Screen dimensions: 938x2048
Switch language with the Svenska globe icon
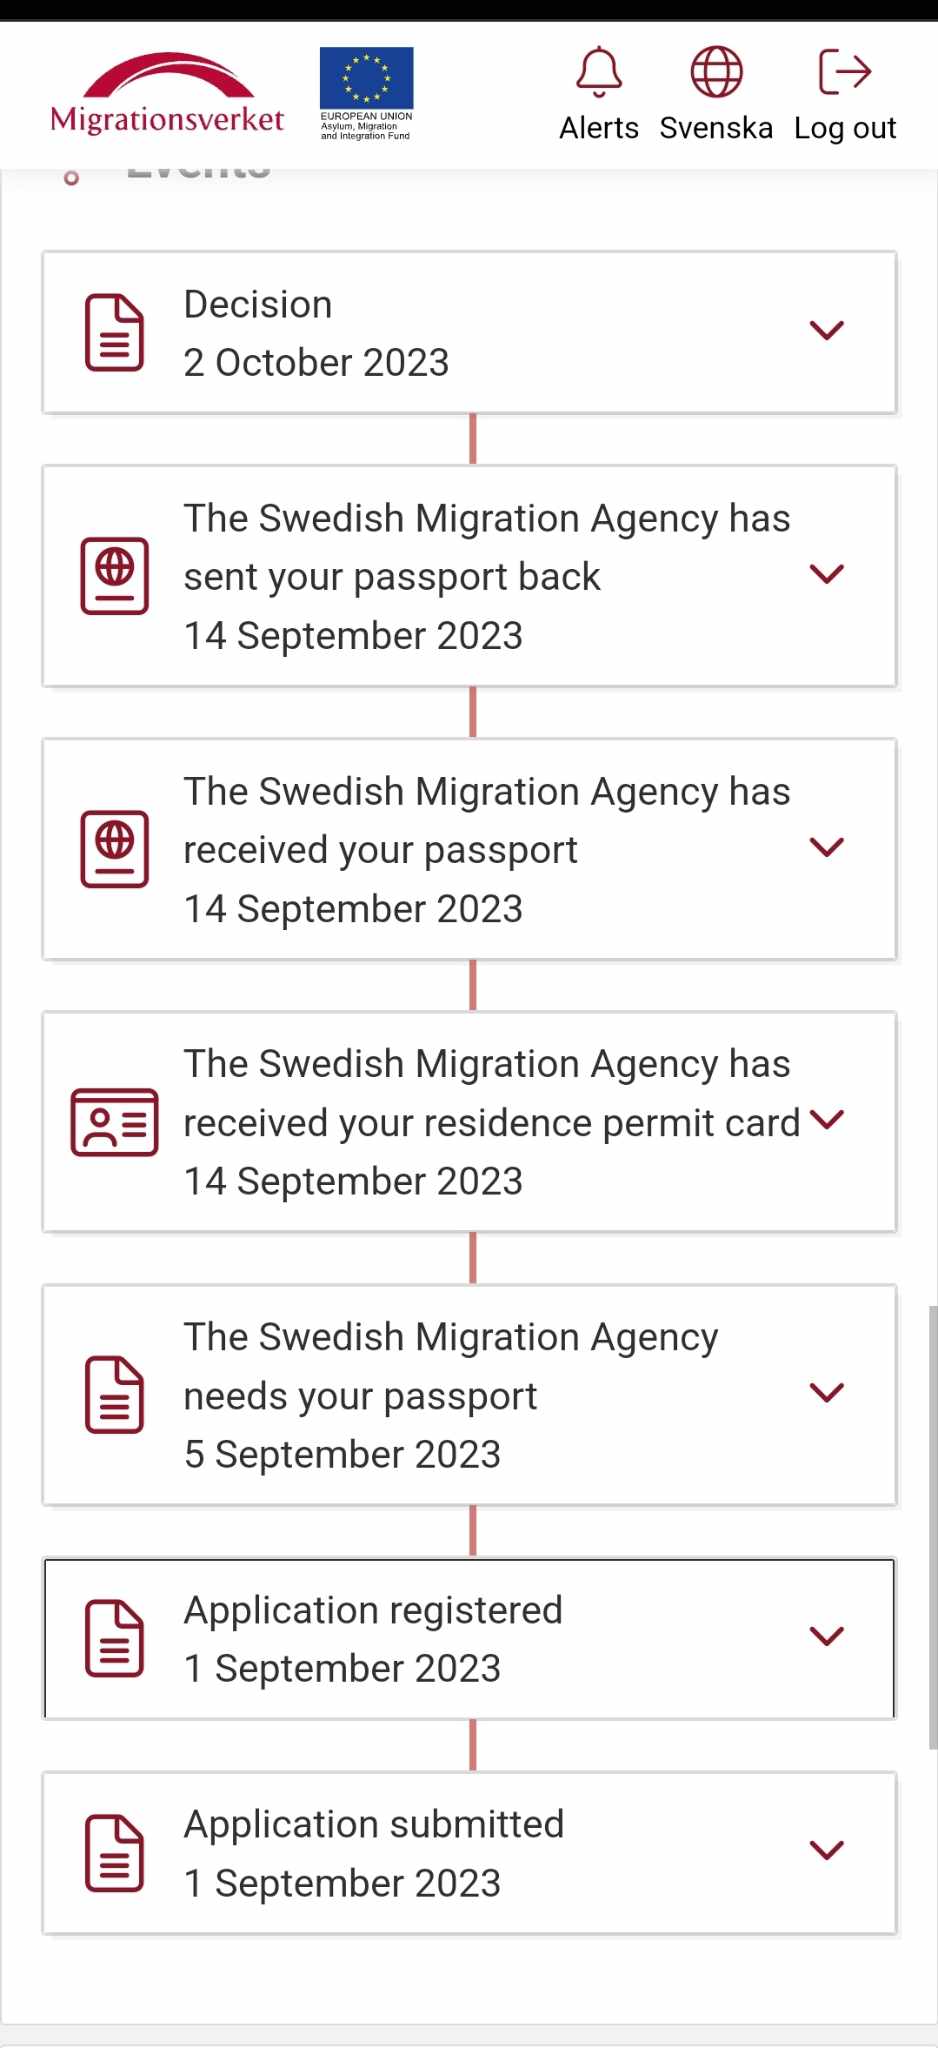click(x=716, y=72)
